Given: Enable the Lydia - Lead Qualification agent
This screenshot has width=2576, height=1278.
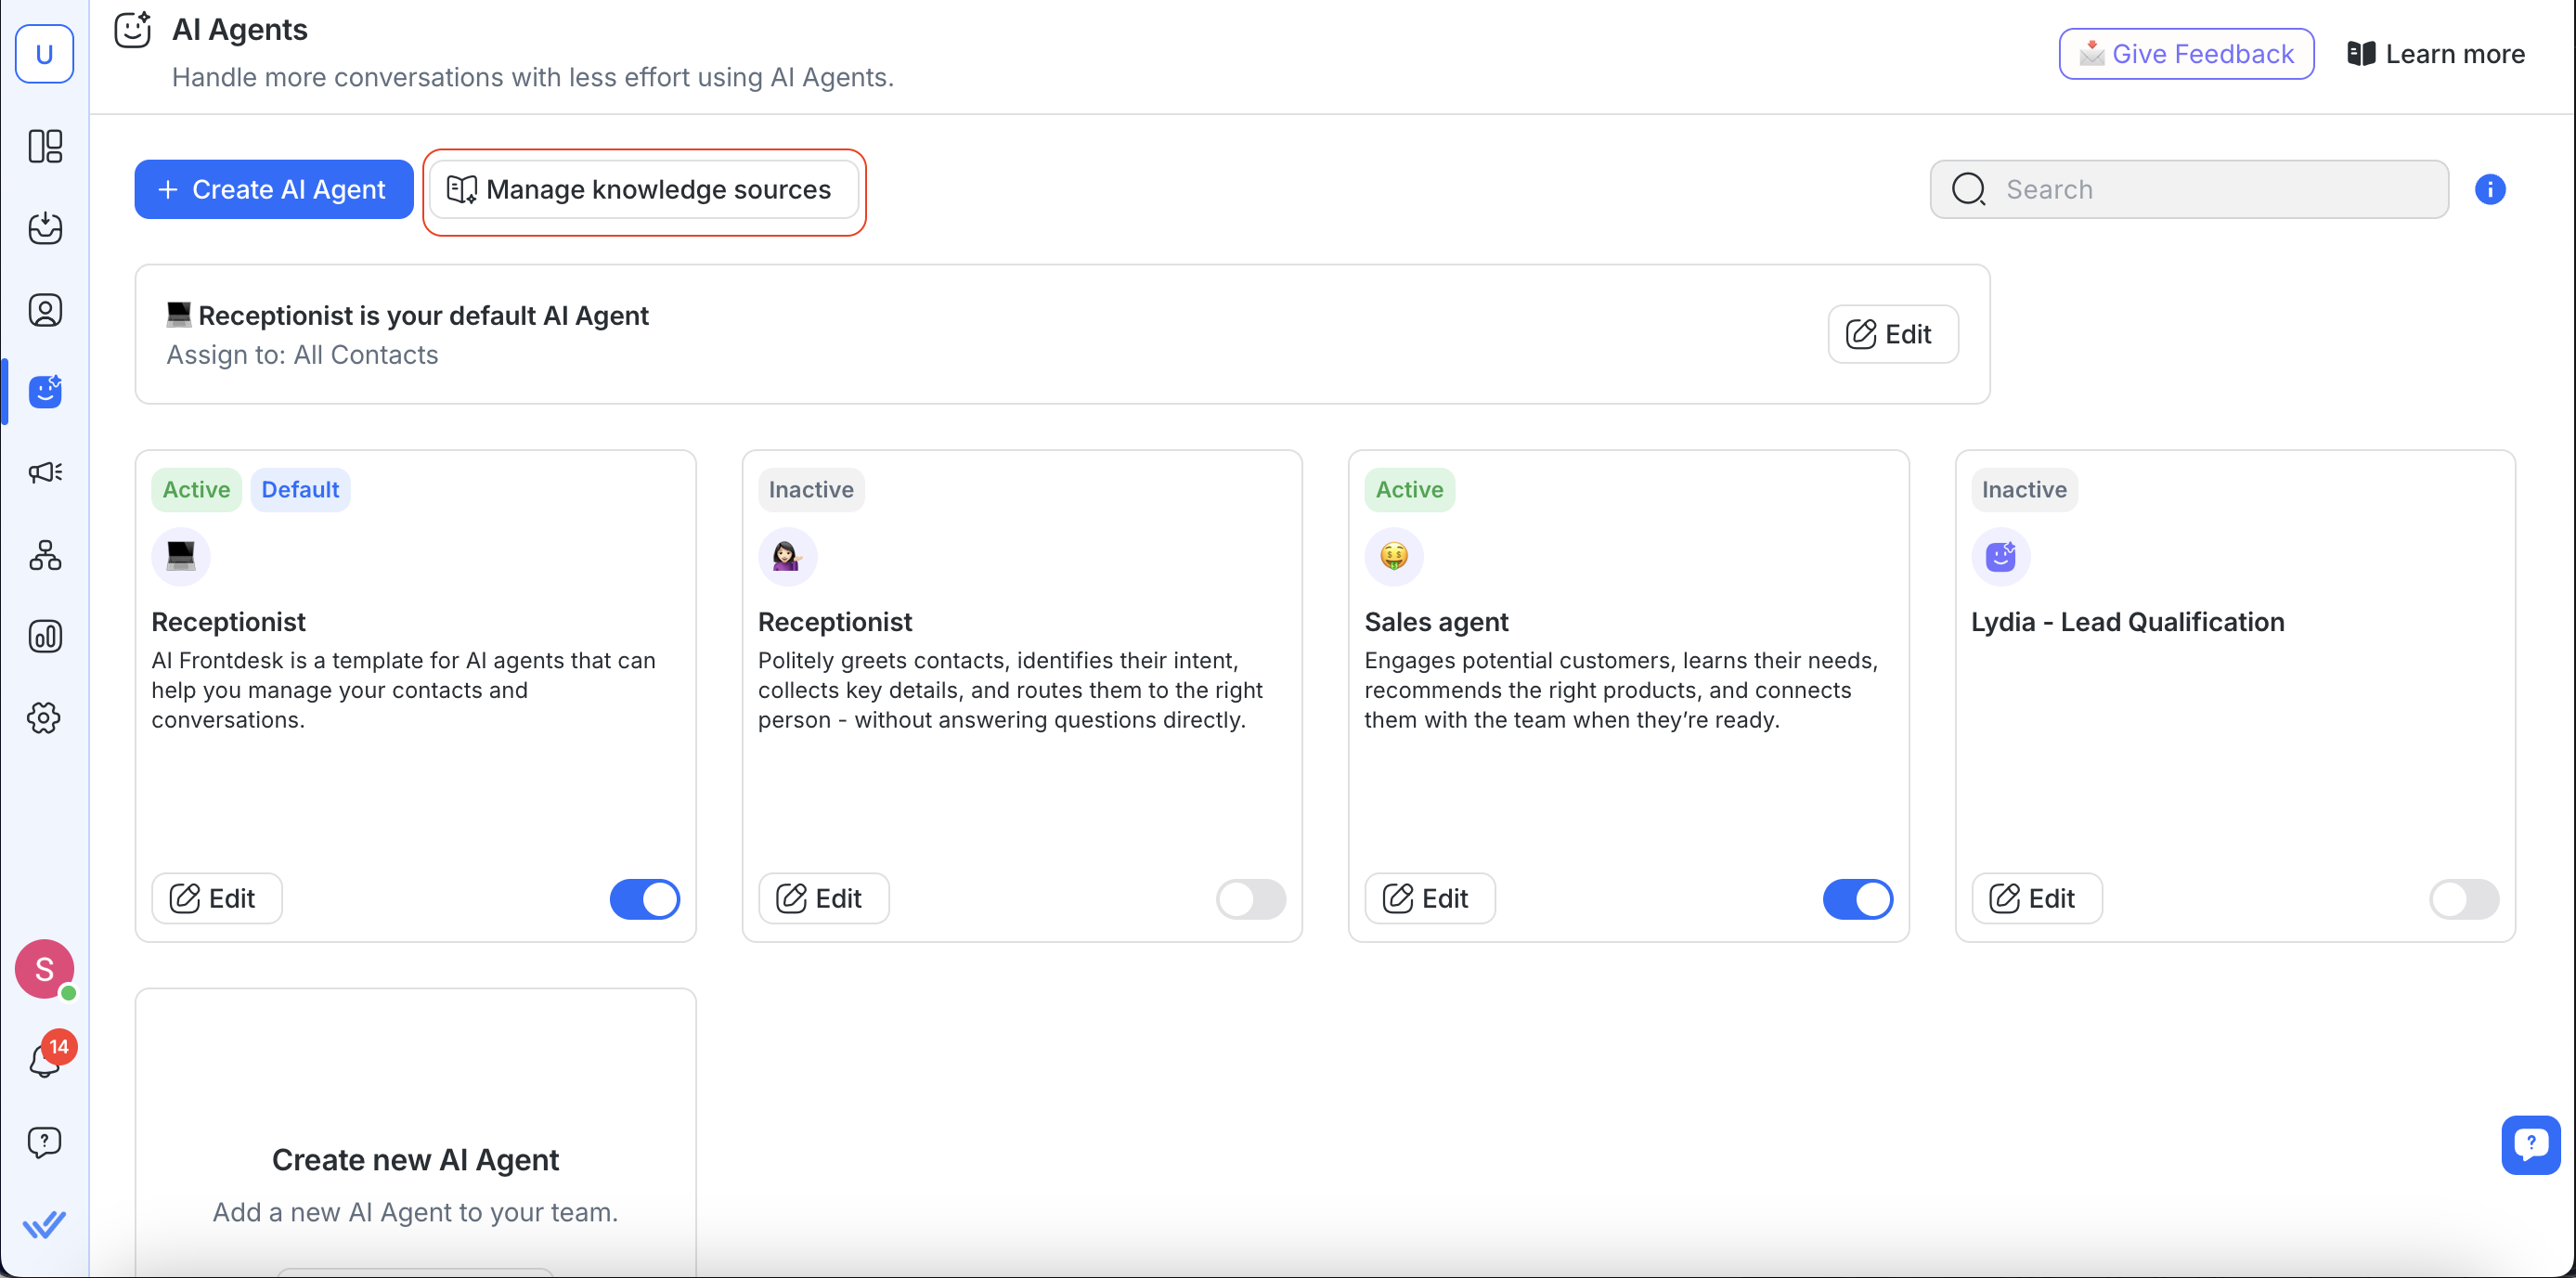Looking at the screenshot, I should coord(2463,899).
